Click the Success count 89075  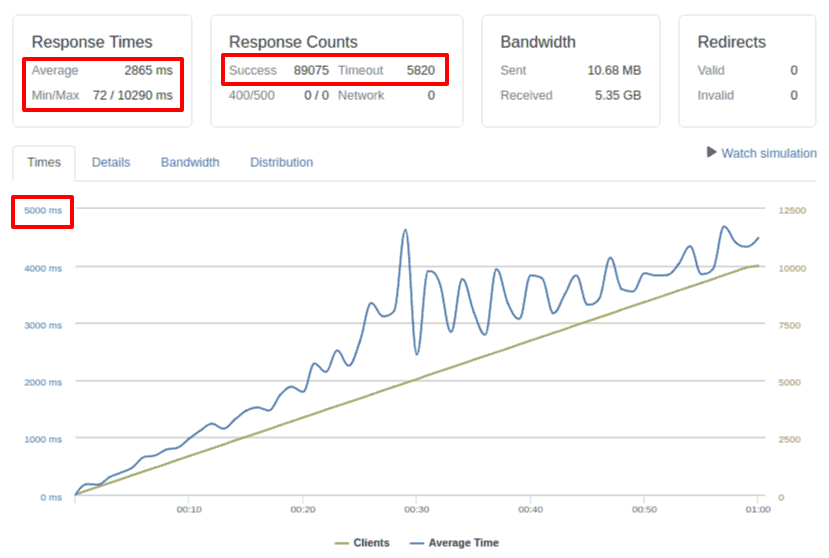pyautogui.click(x=312, y=71)
